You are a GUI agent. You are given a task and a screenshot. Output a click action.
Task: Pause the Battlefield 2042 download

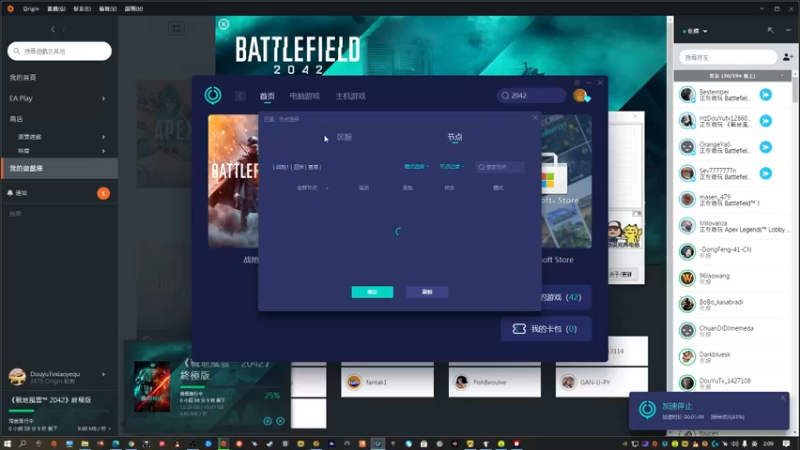pyautogui.click(x=267, y=421)
